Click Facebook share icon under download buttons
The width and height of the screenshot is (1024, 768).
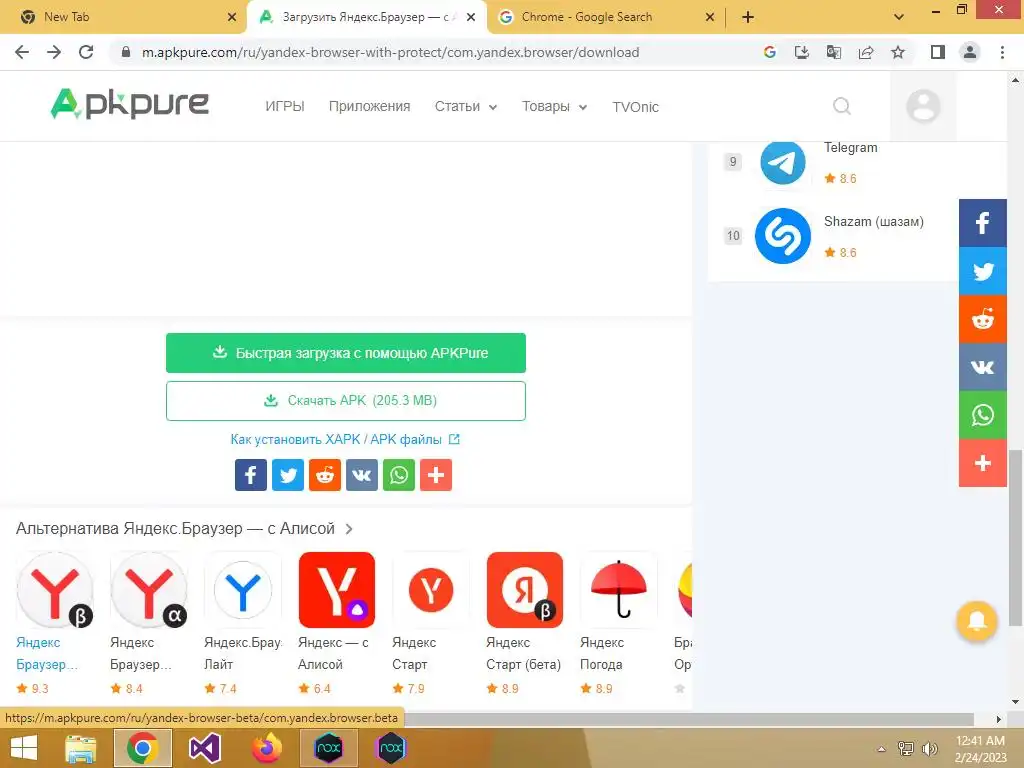click(251, 475)
